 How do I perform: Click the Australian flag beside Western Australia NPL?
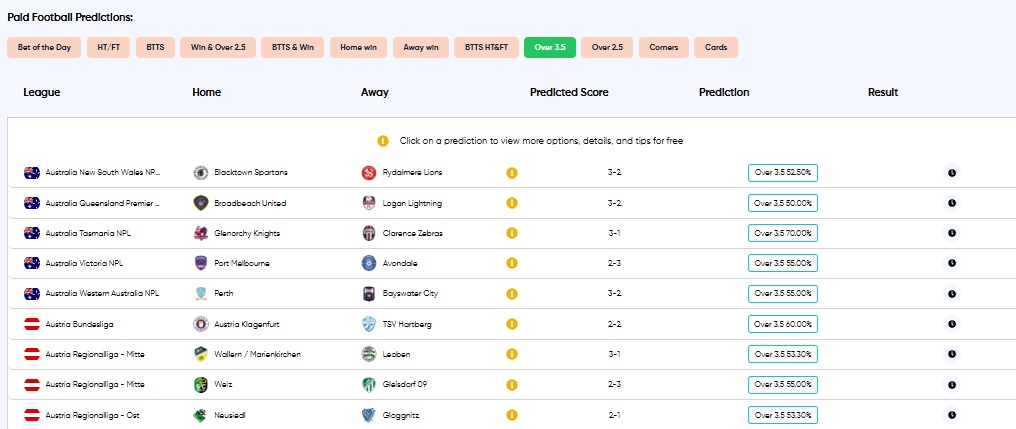tap(32, 294)
